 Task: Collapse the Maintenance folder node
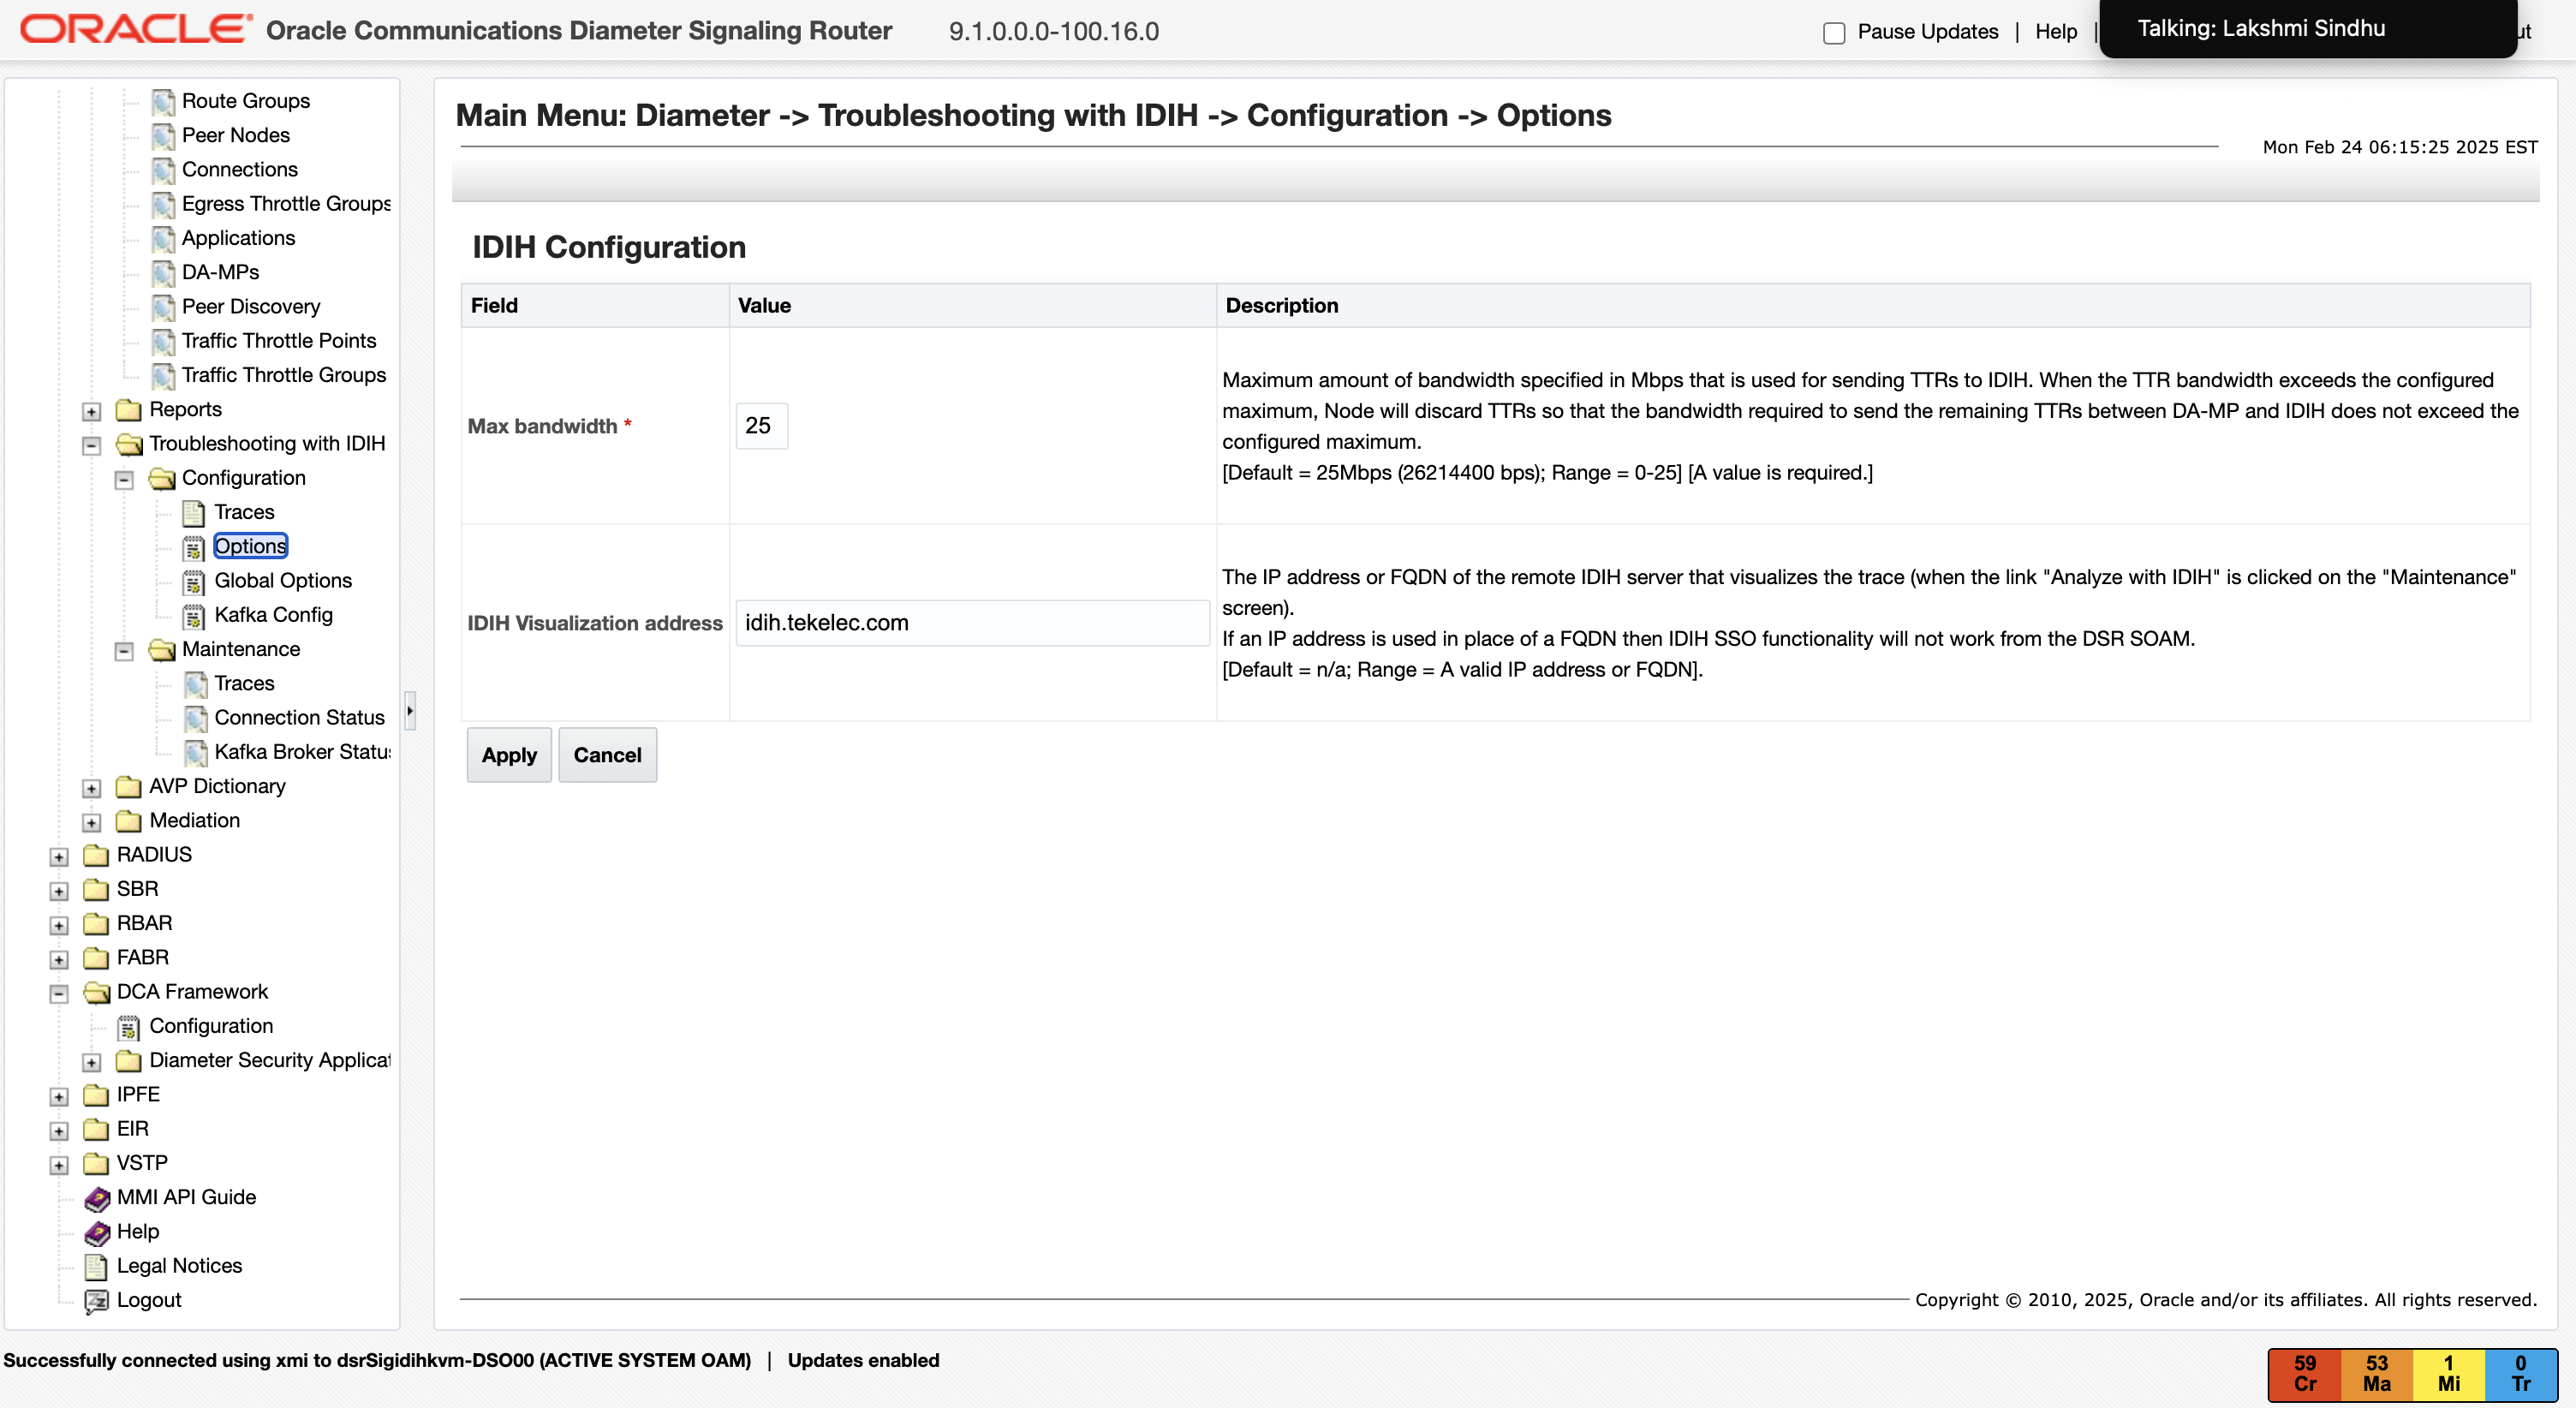click(x=124, y=651)
